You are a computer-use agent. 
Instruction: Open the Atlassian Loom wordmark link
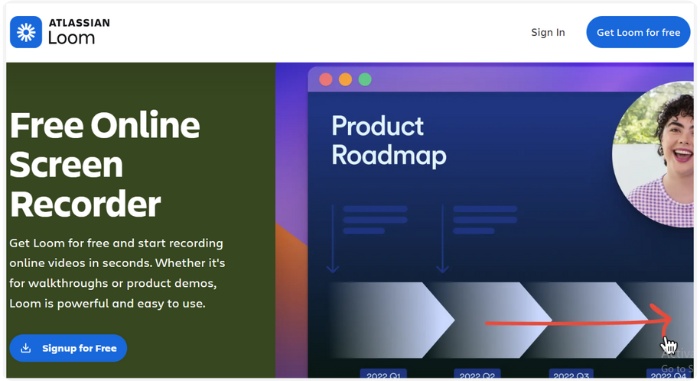click(79, 32)
